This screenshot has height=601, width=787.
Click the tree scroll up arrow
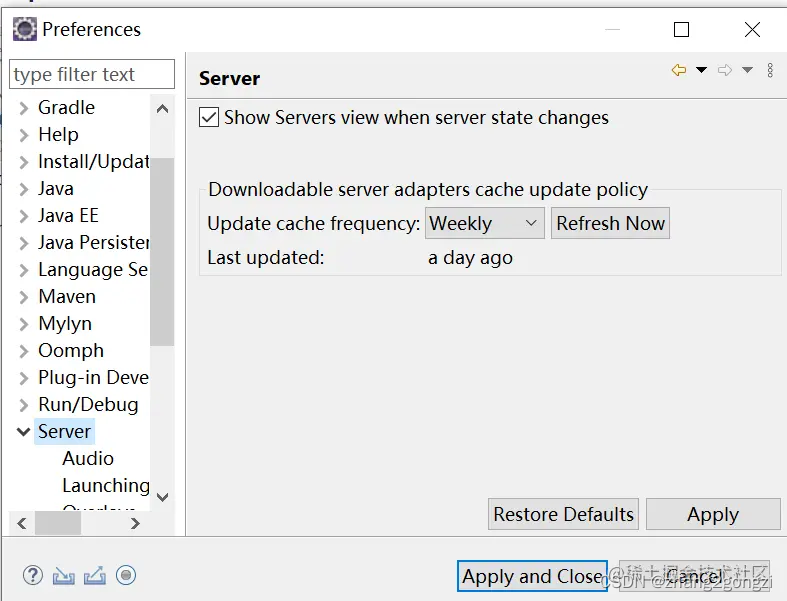coord(162,108)
